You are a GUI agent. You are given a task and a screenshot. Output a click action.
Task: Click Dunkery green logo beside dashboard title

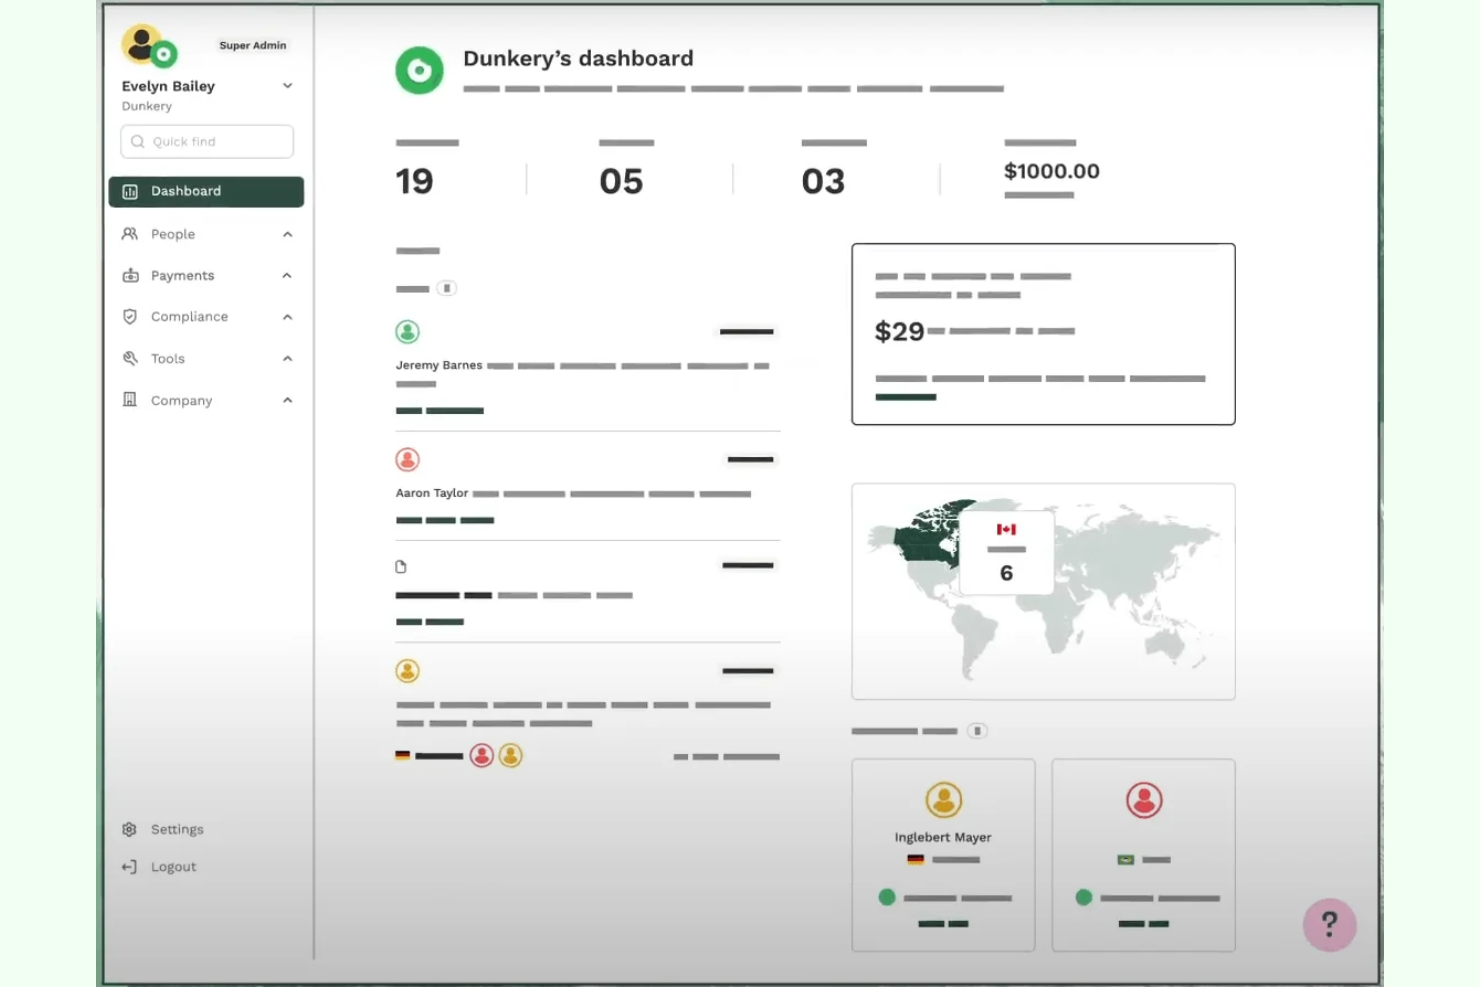[x=419, y=71]
